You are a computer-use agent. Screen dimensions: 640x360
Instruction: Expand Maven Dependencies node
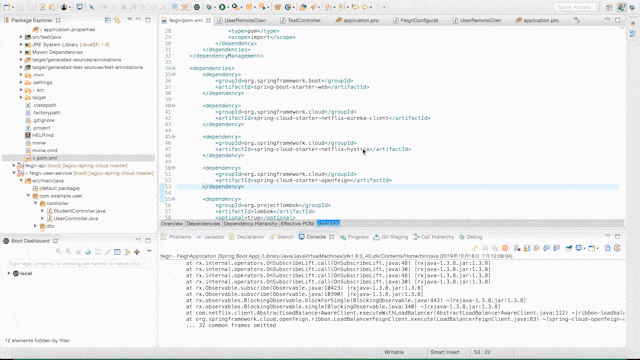[x=21, y=52]
